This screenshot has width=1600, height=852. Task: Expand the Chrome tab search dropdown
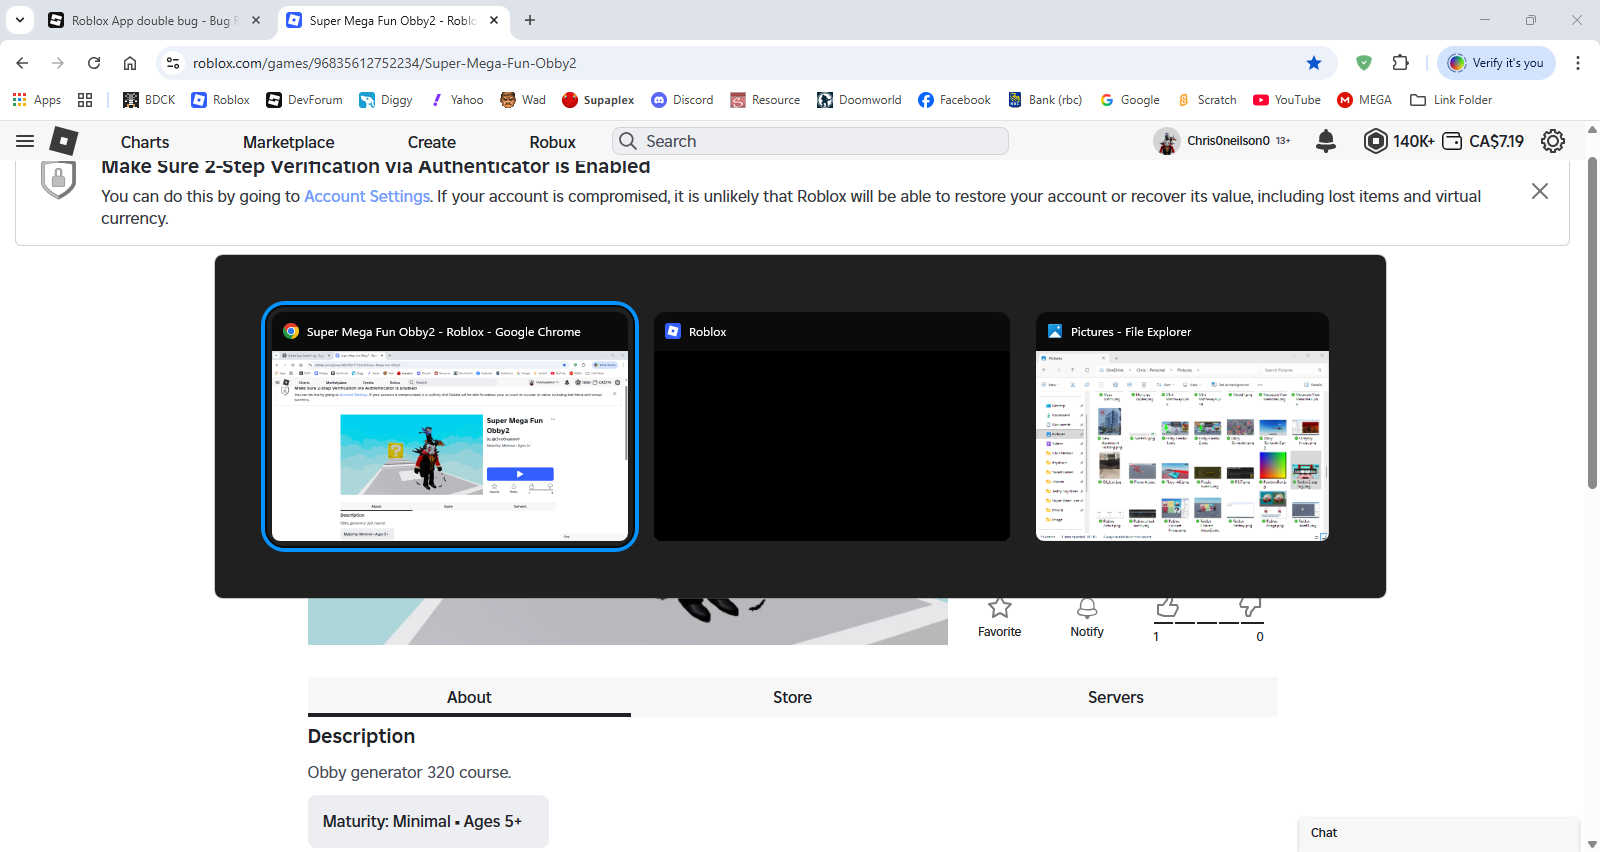(20, 20)
